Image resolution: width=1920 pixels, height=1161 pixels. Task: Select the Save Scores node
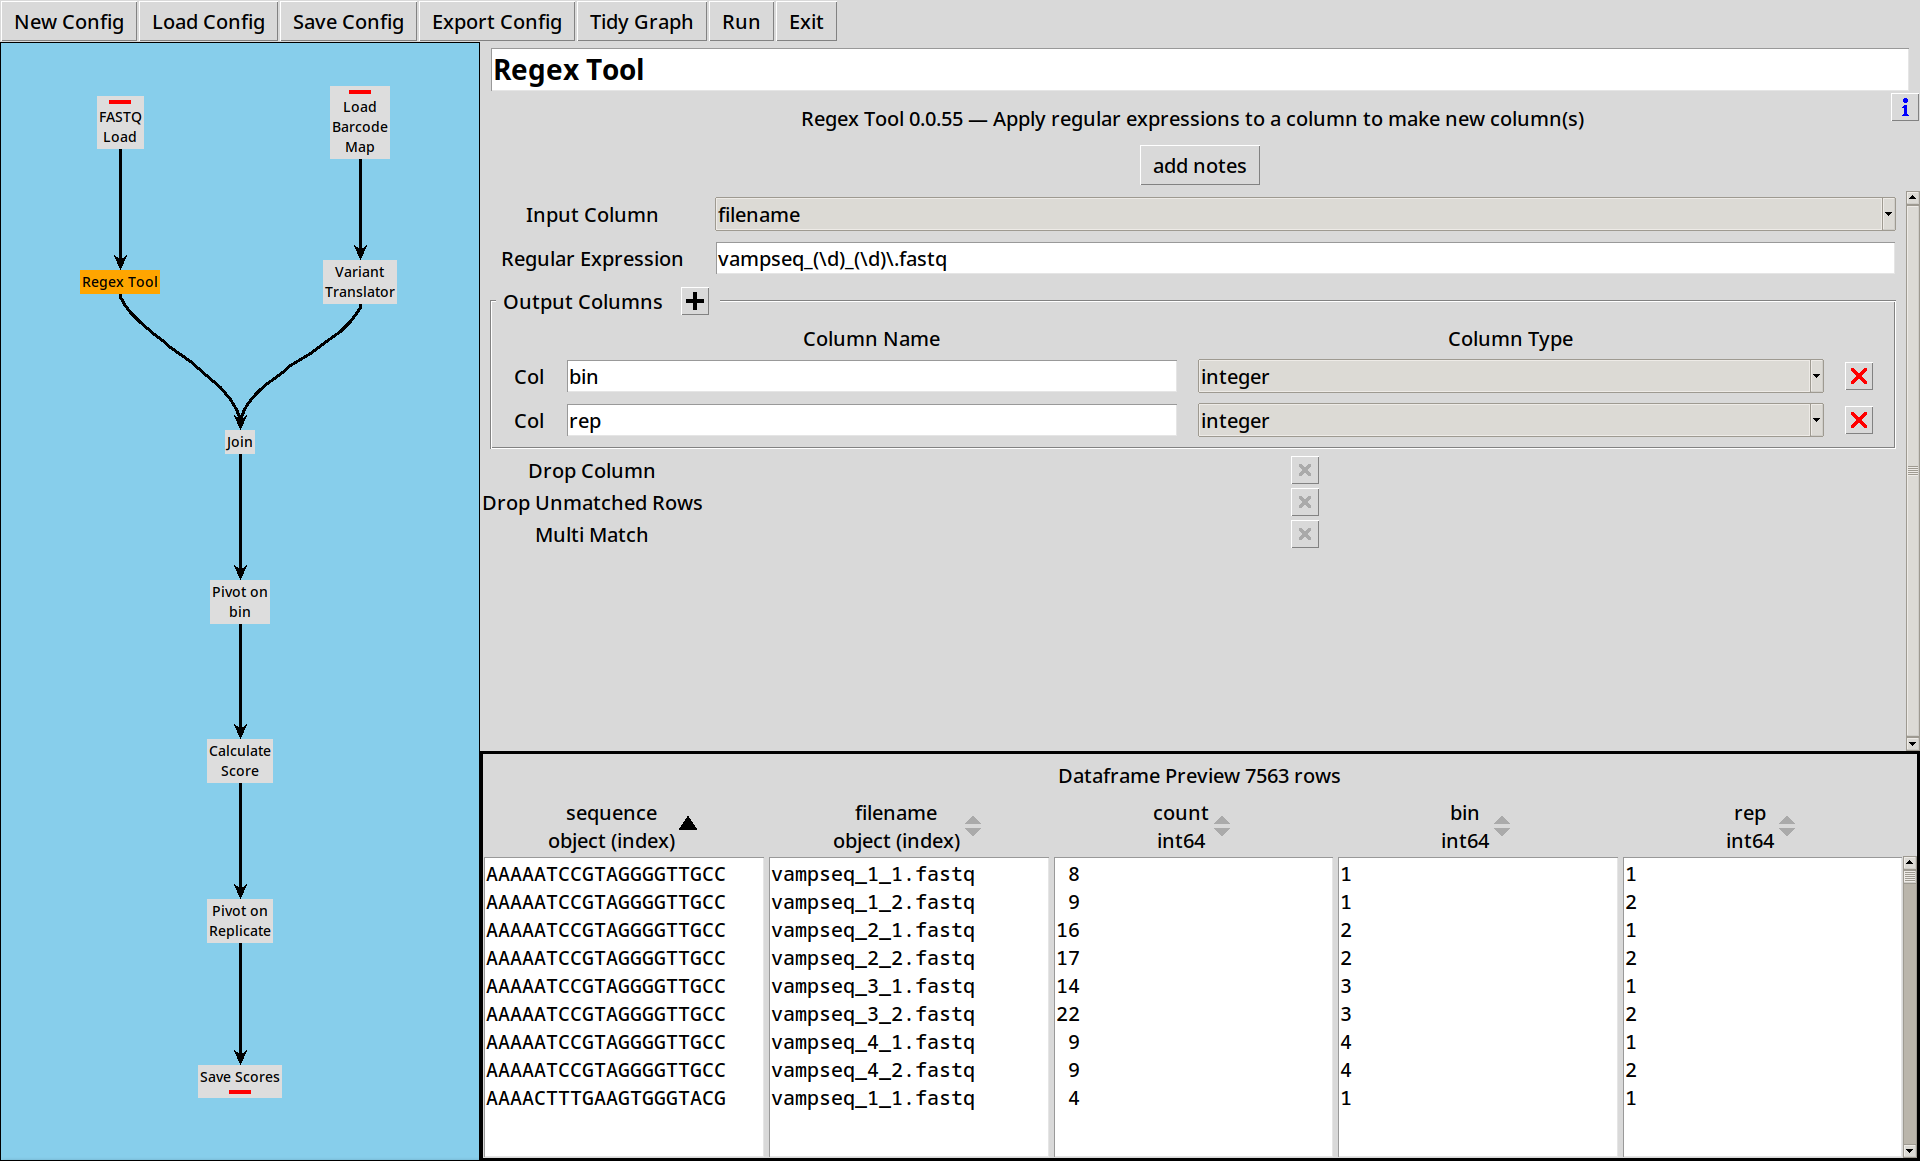[240, 1080]
